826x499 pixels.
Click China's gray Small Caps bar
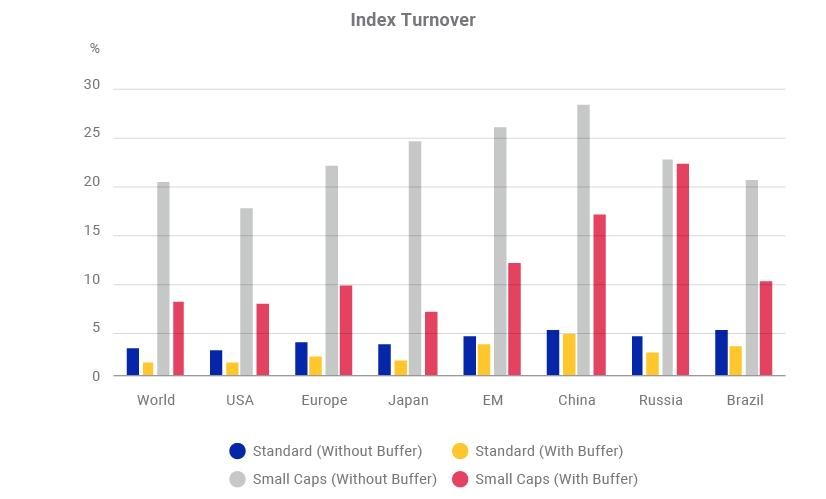[583, 240]
